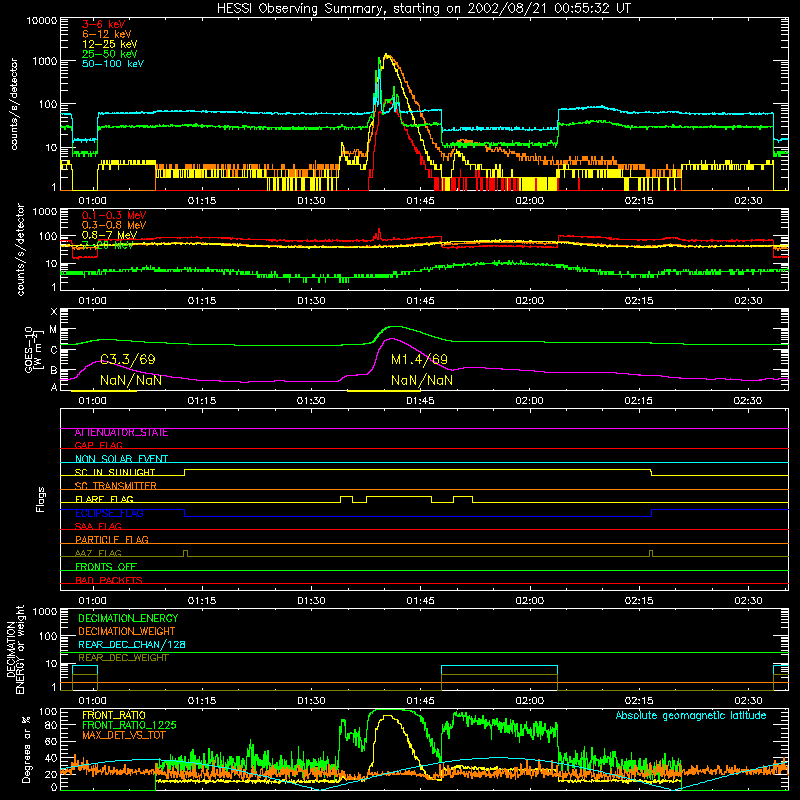Click the M class label on GOES axis

point(53,330)
